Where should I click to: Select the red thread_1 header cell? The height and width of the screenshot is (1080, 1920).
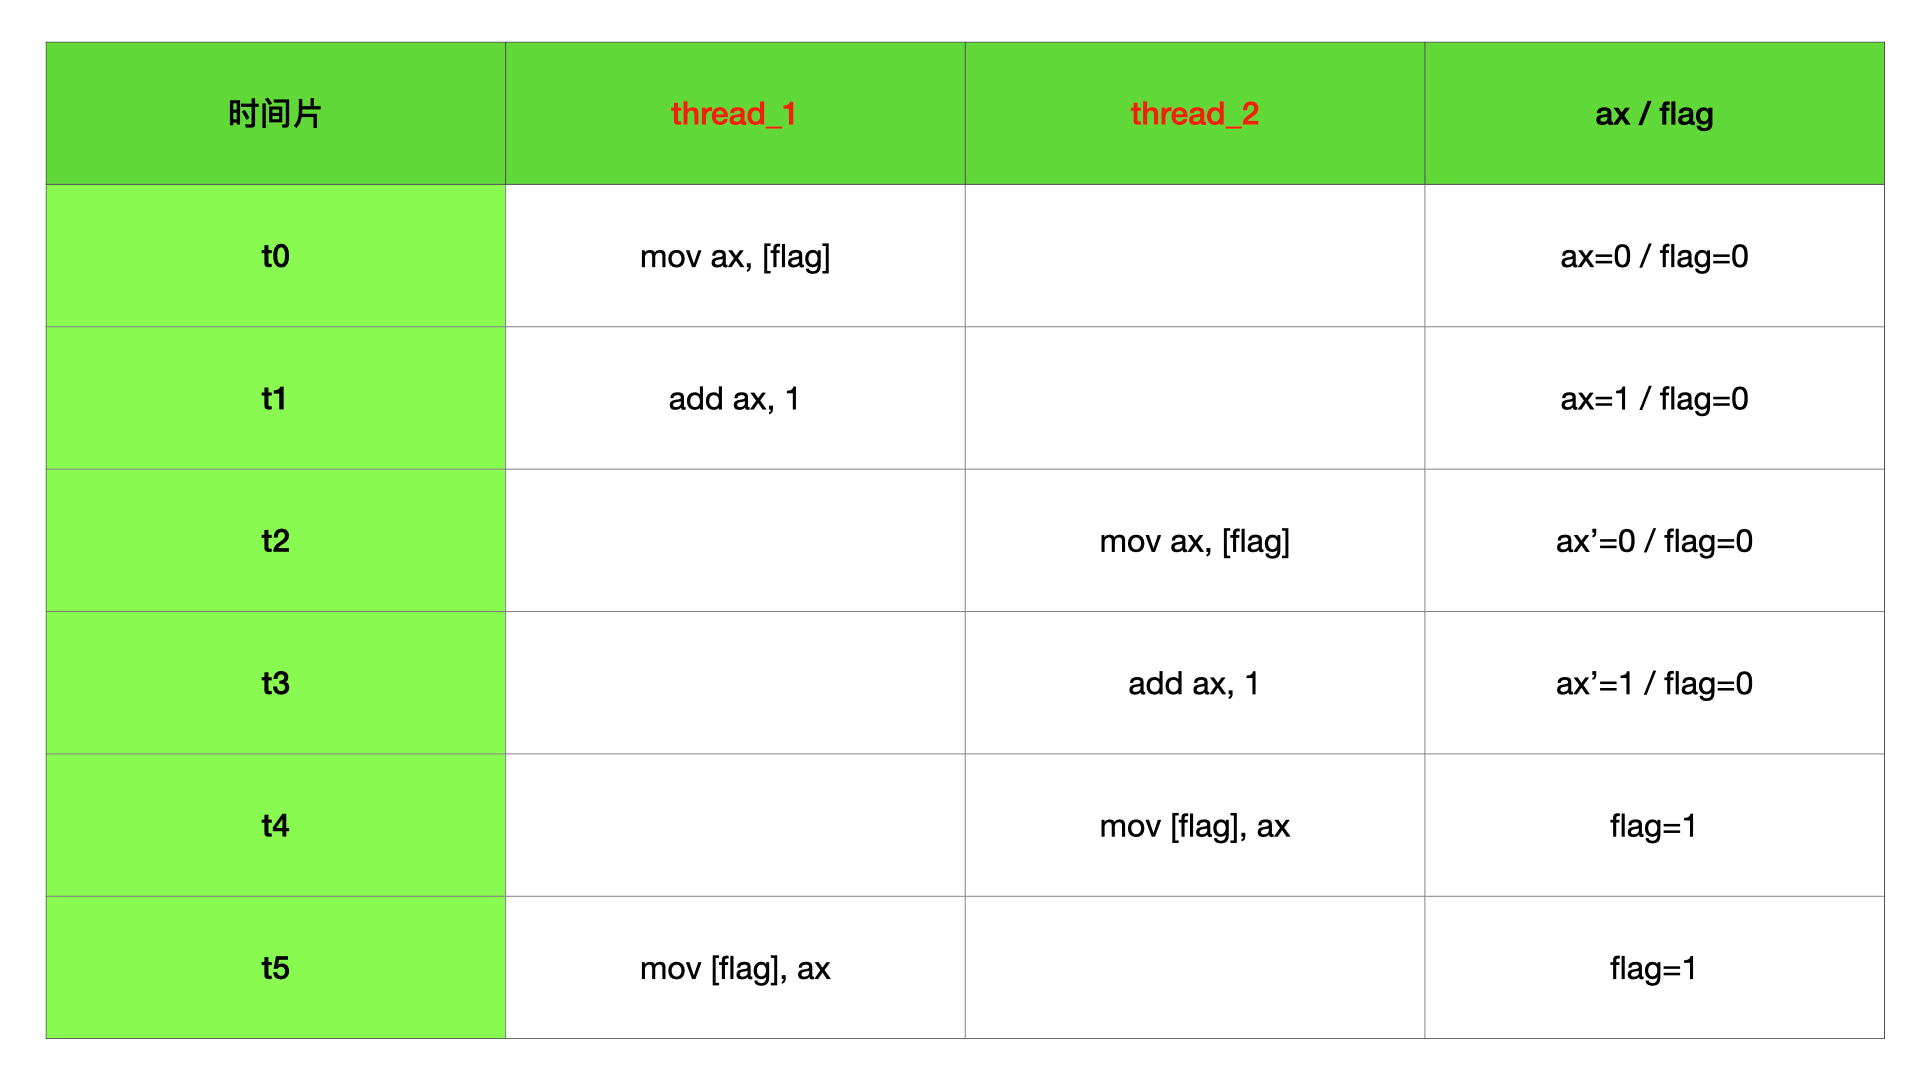click(x=734, y=114)
